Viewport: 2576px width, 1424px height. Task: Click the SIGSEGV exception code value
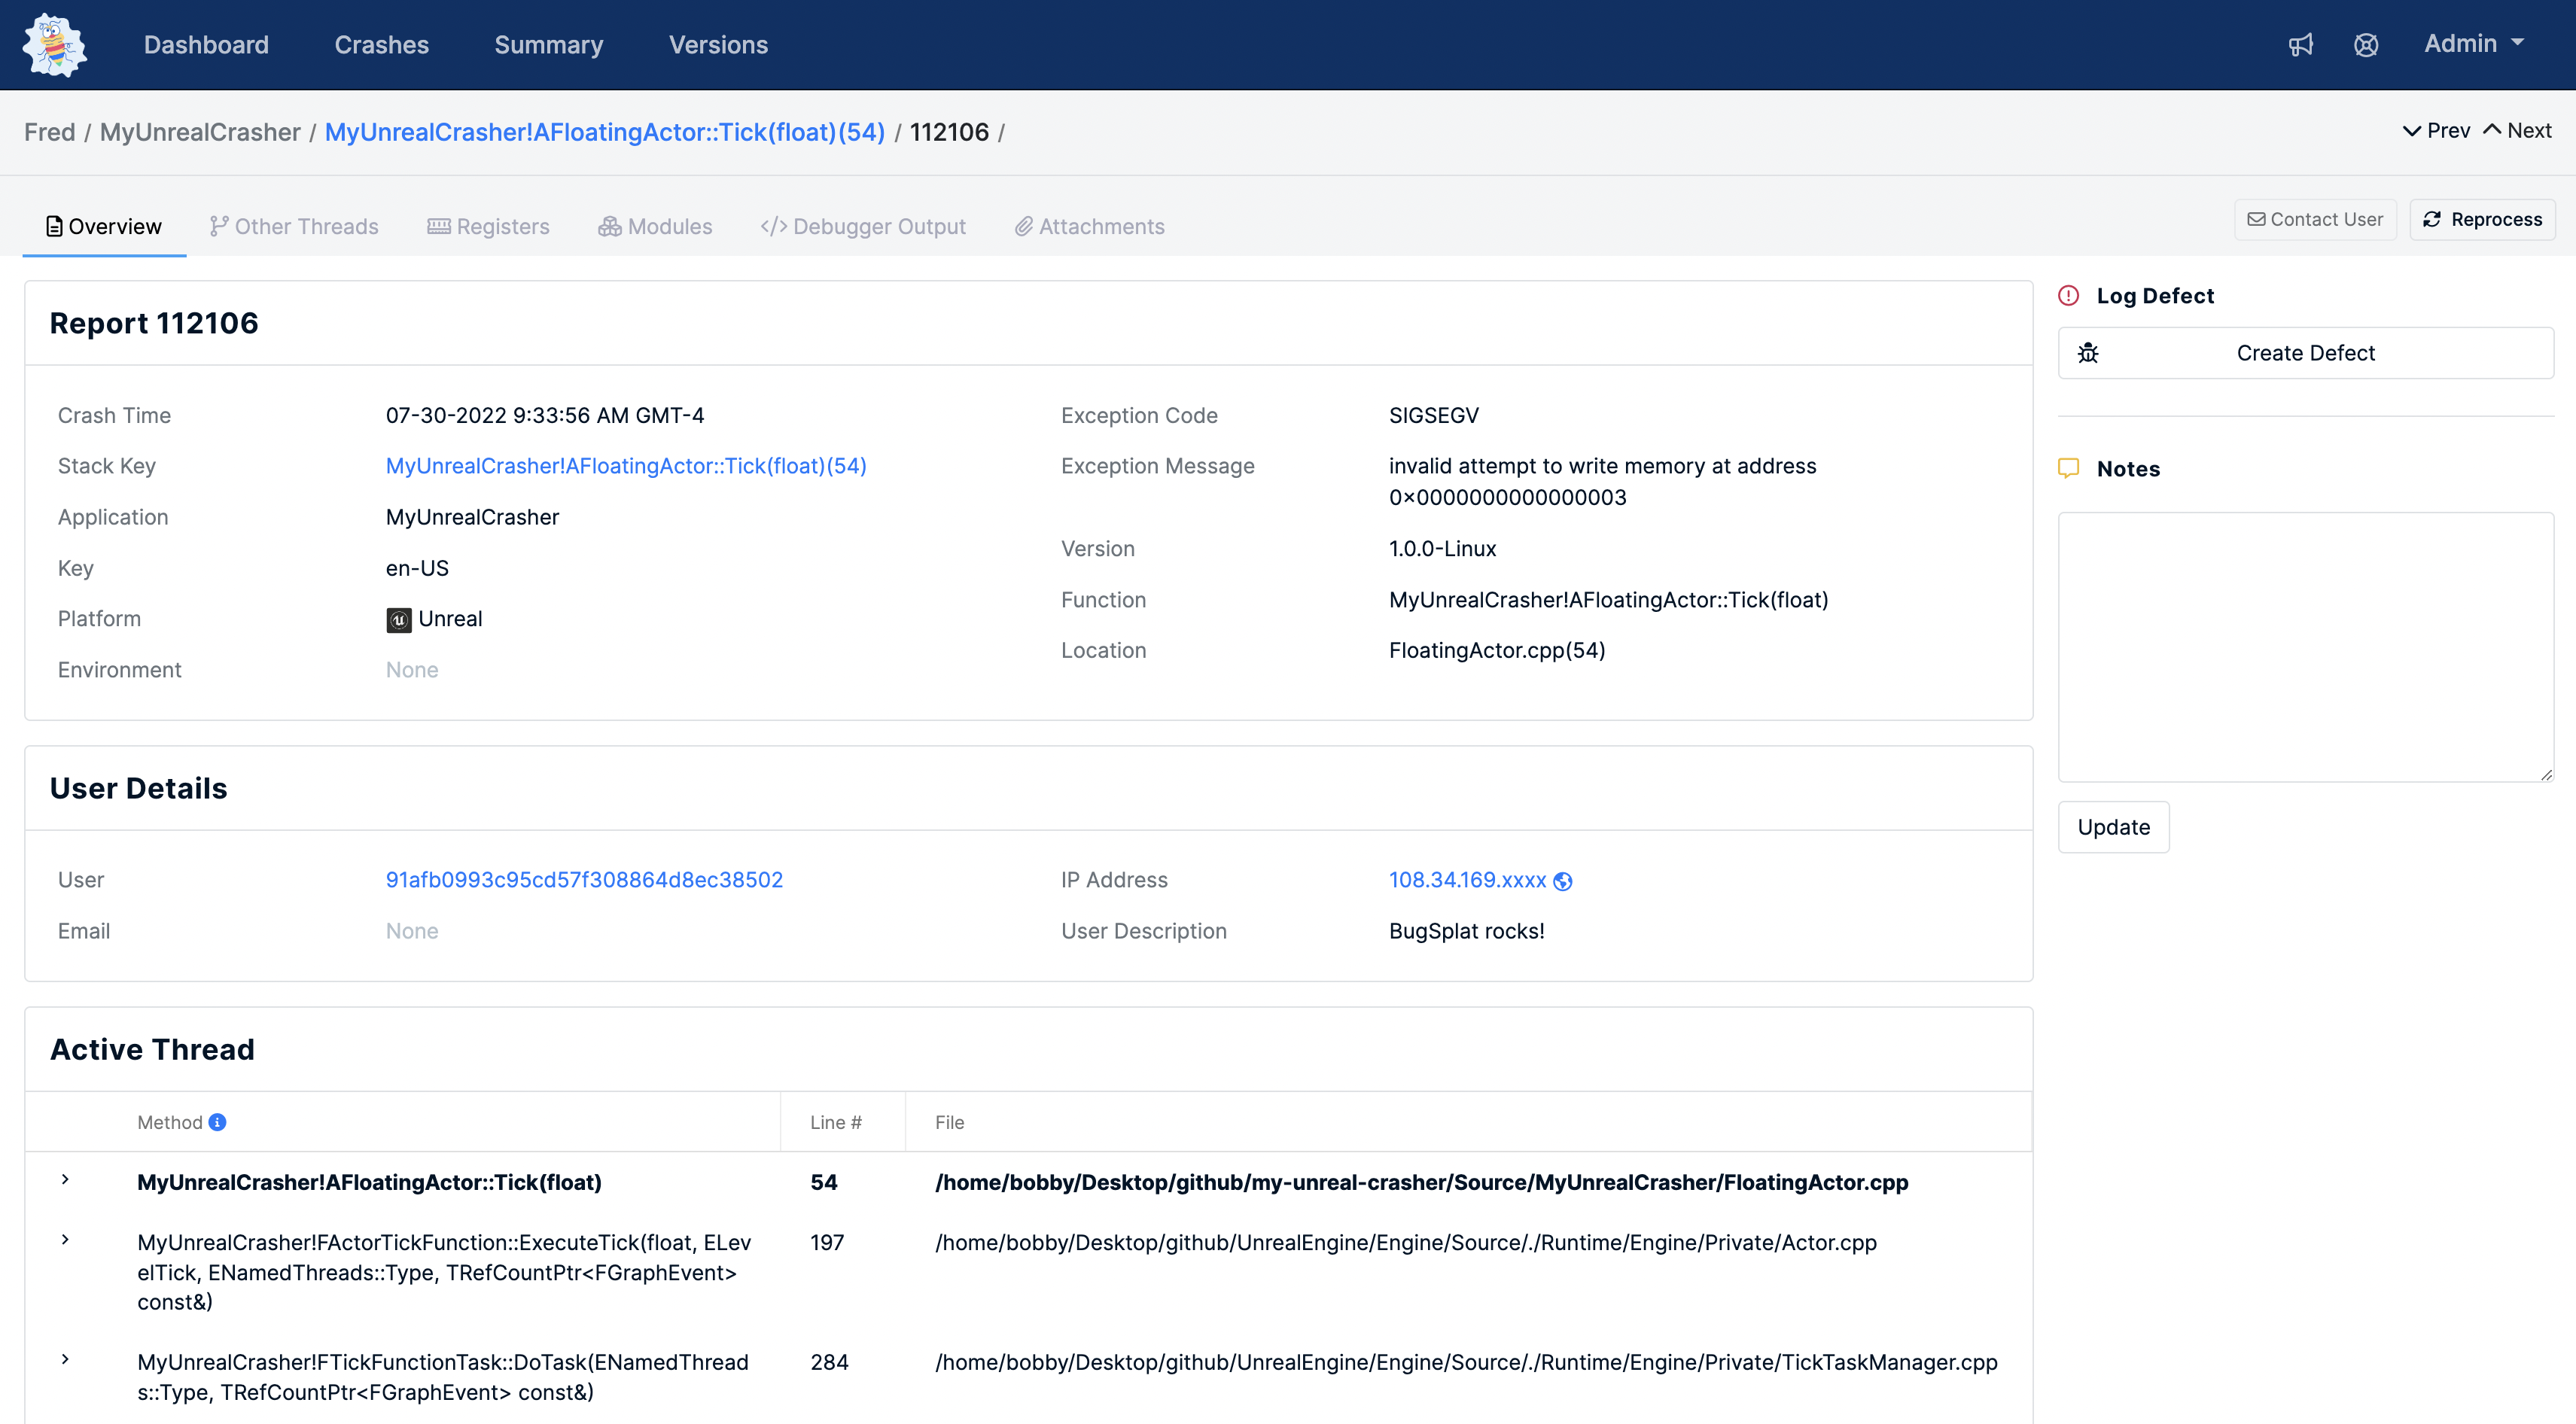point(1433,415)
